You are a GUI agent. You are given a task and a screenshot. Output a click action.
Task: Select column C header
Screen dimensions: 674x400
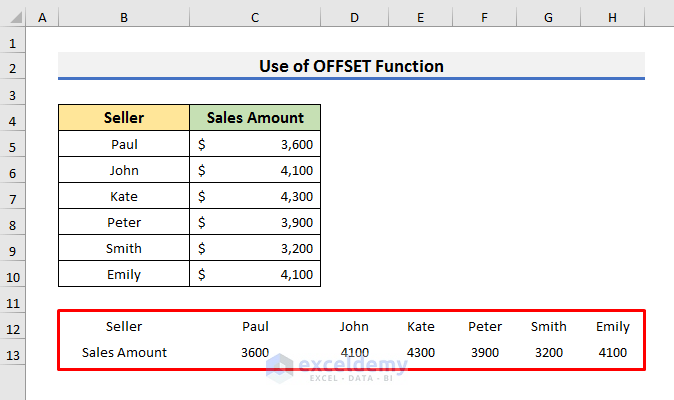click(x=255, y=19)
